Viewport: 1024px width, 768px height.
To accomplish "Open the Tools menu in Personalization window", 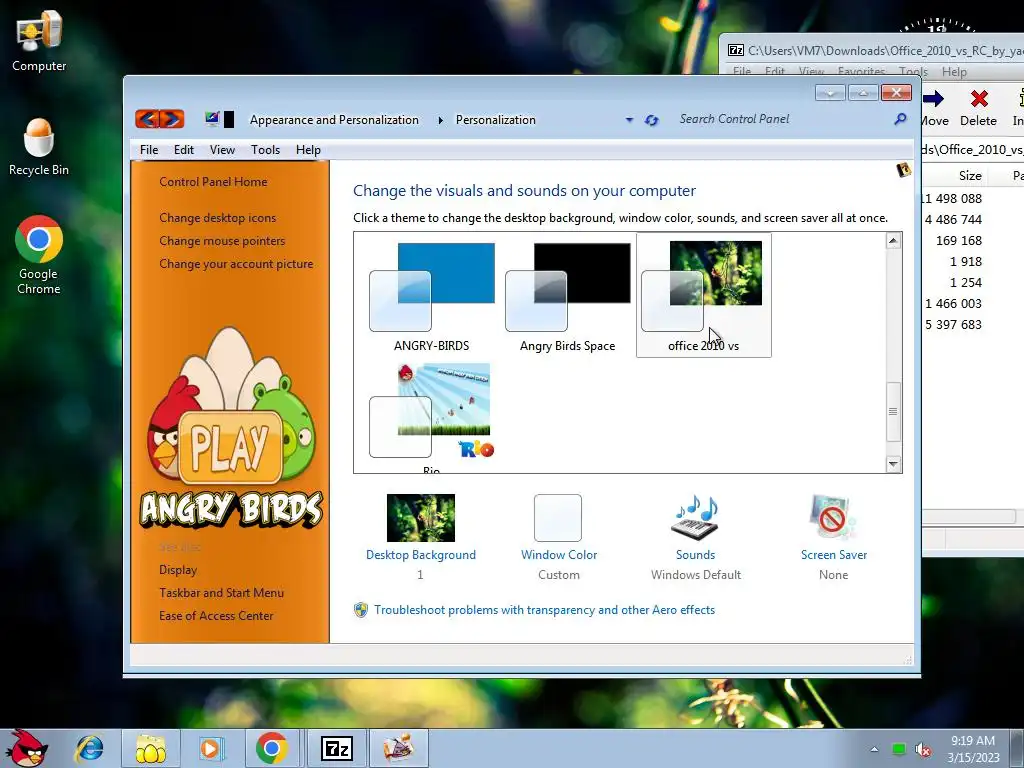I will coord(265,150).
